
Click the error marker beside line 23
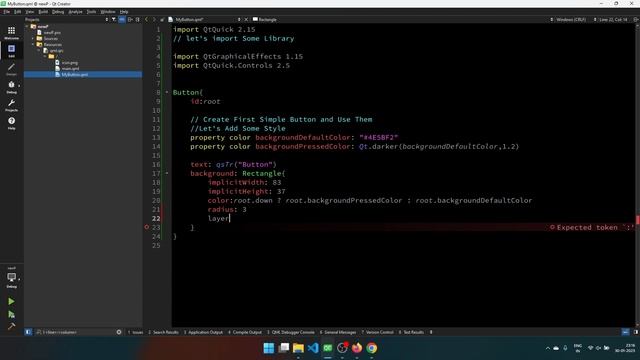[147, 227]
